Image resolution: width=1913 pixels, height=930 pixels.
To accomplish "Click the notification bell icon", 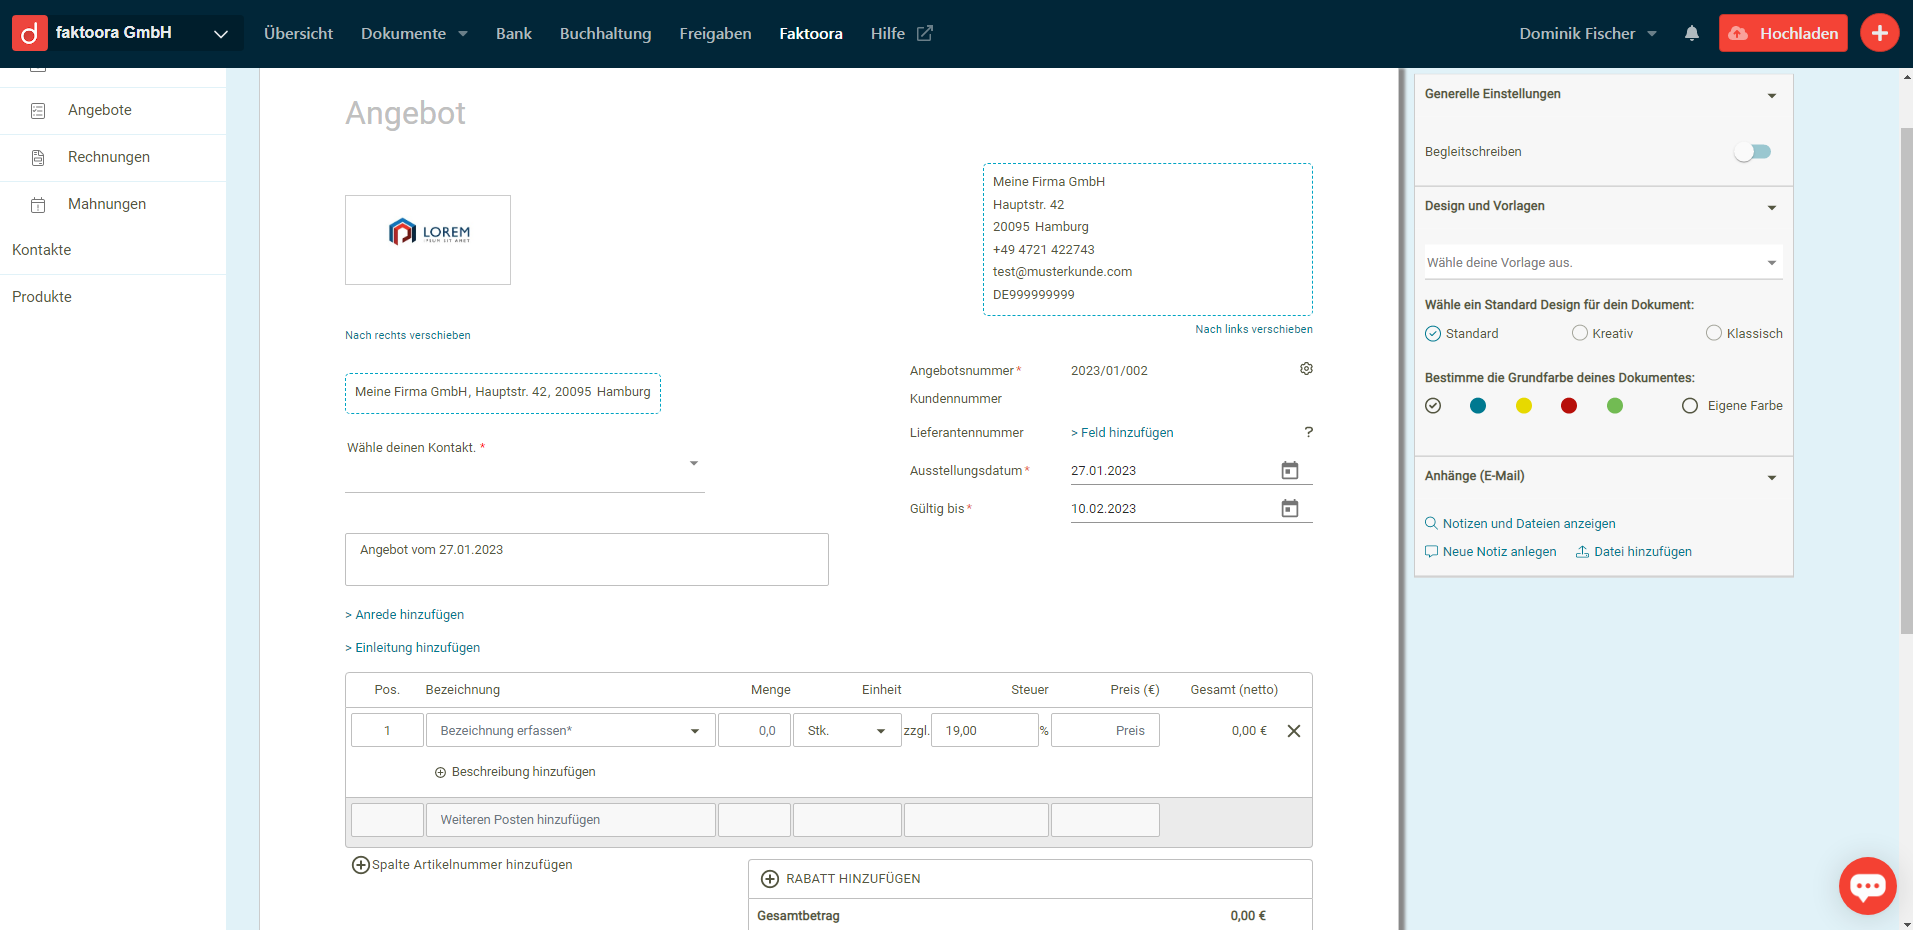I will point(1691,33).
